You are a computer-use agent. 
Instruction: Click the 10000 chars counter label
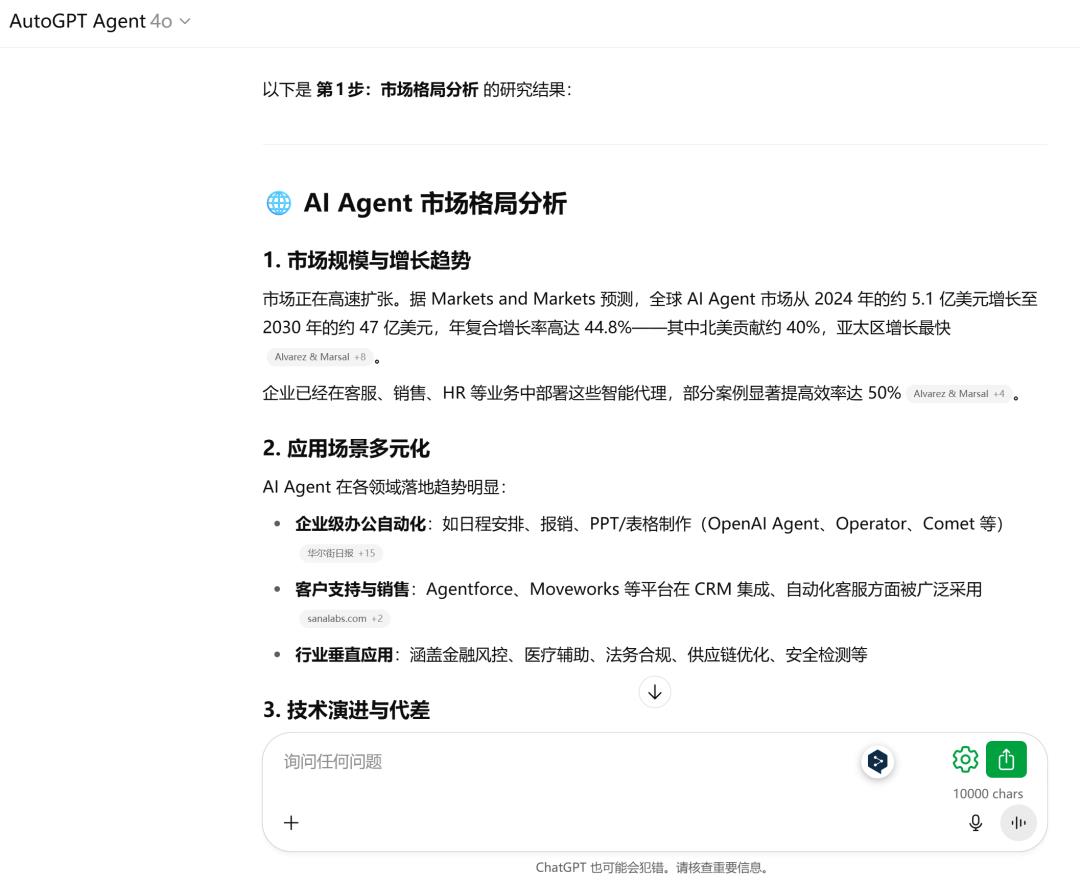[x=988, y=794]
